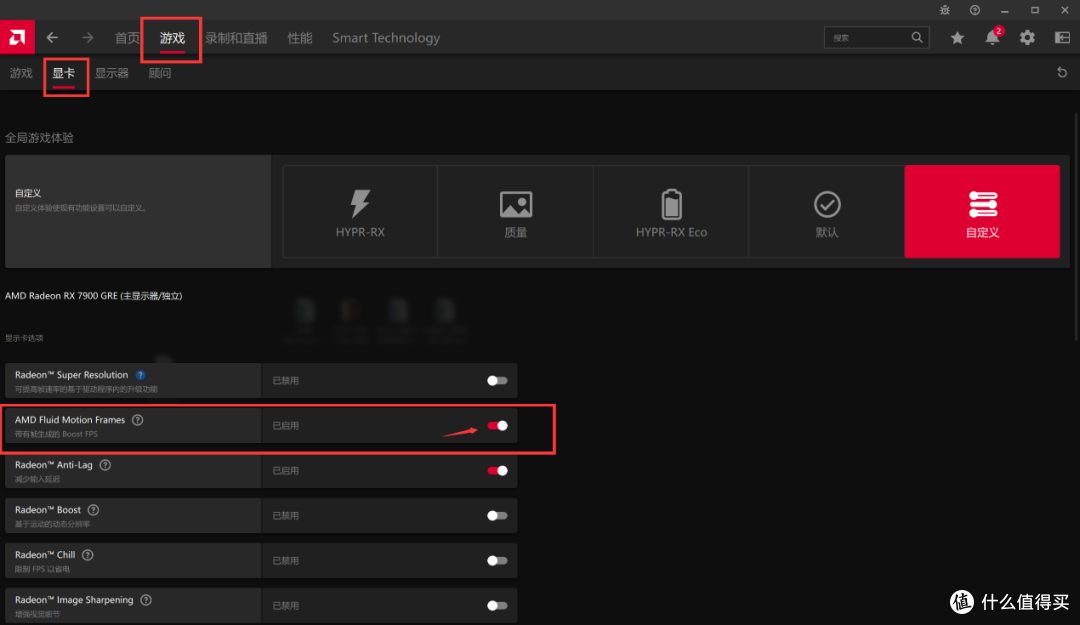The width and height of the screenshot is (1080, 625).
Task: Reset settings with the undo arrow icon
Action: (1062, 72)
